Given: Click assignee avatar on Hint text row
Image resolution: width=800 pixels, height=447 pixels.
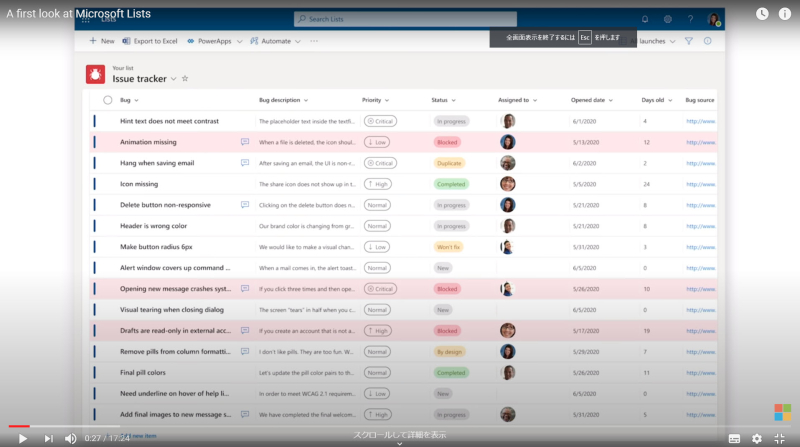Looking at the screenshot, I should [x=508, y=121].
